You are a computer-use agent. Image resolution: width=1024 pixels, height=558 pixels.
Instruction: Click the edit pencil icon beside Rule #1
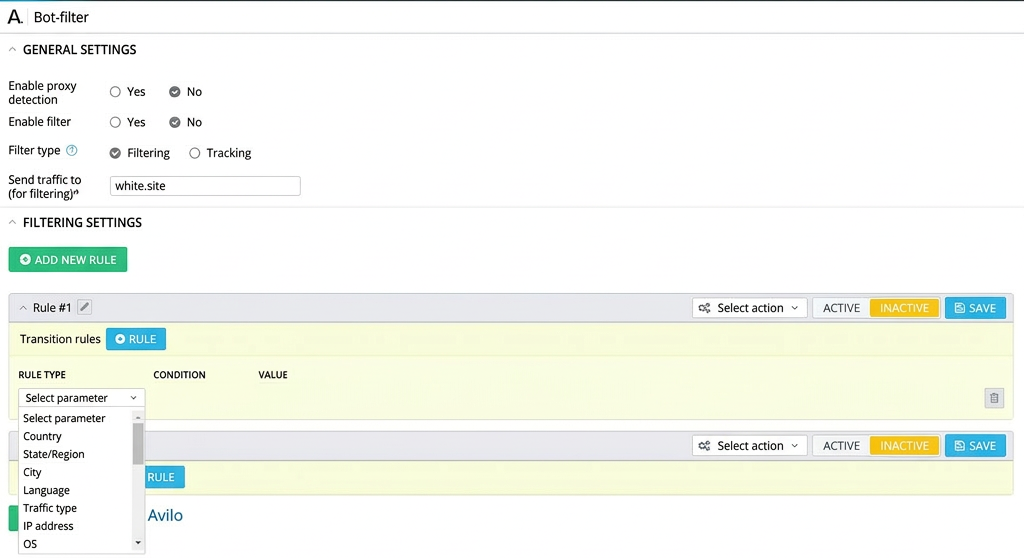click(x=84, y=307)
